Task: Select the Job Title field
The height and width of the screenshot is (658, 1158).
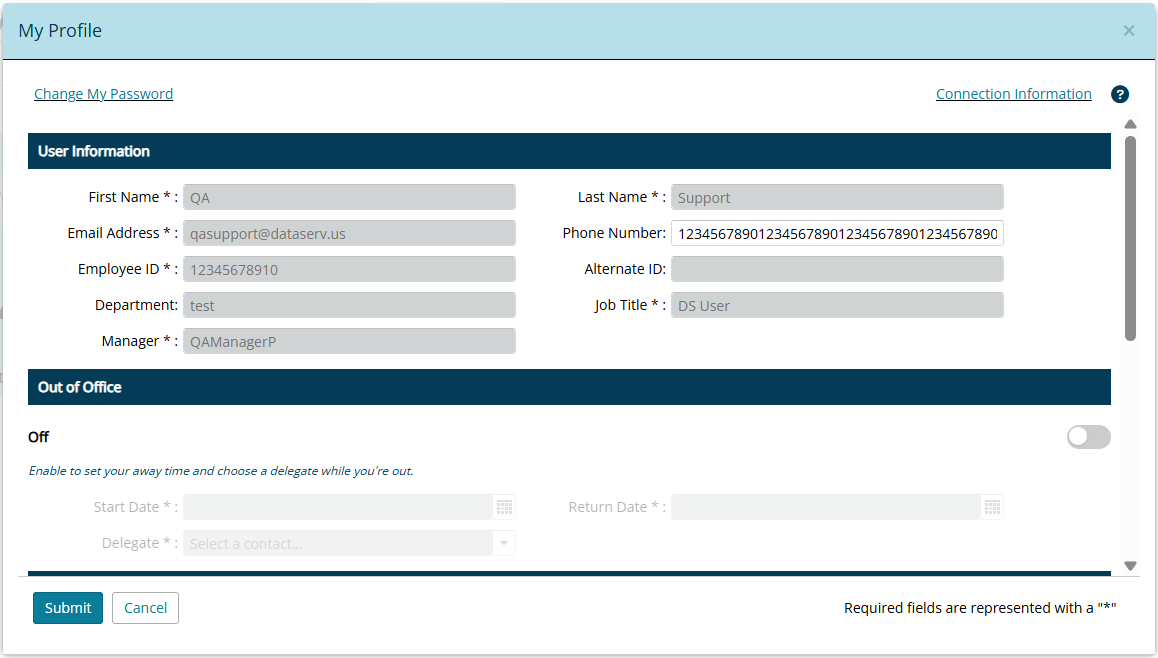Action: click(x=837, y=305)
